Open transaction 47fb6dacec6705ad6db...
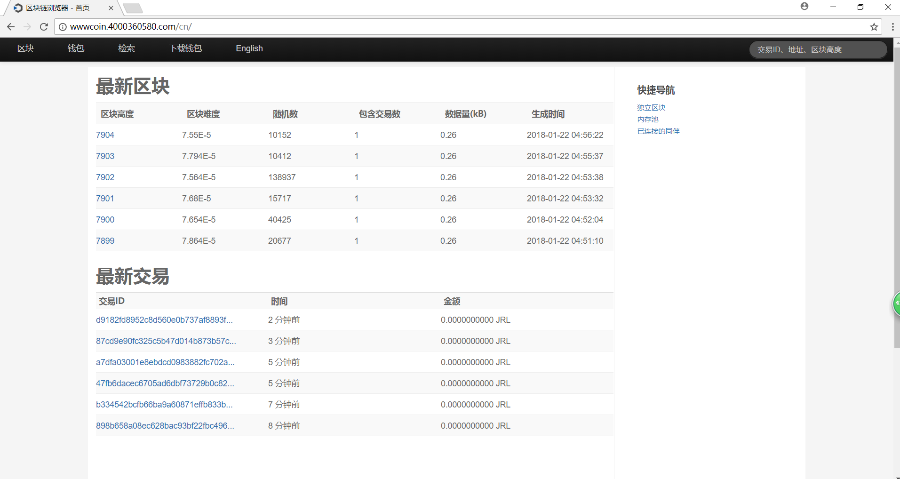Screen dimensions: 900x479 tap(165, 383)
